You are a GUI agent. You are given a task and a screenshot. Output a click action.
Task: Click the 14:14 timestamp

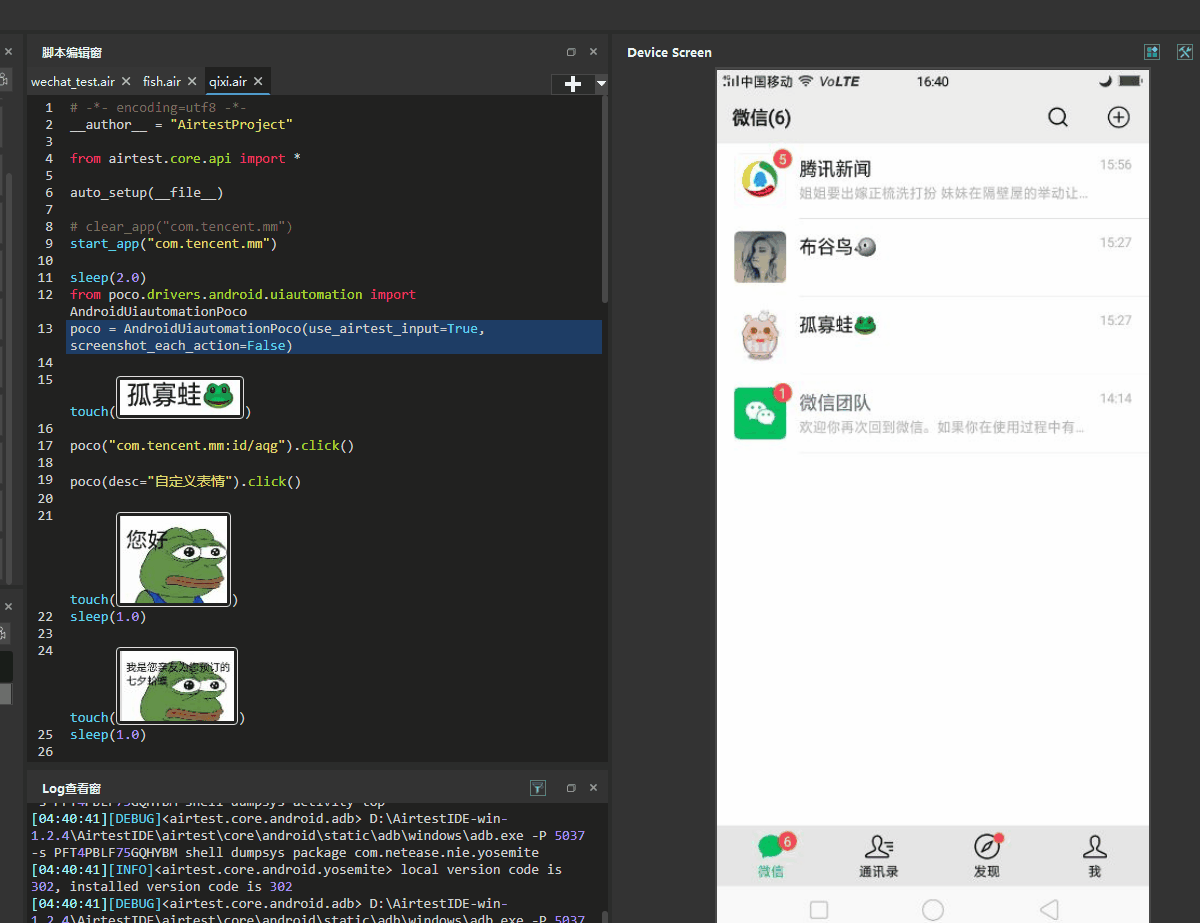click(1115, 398)
